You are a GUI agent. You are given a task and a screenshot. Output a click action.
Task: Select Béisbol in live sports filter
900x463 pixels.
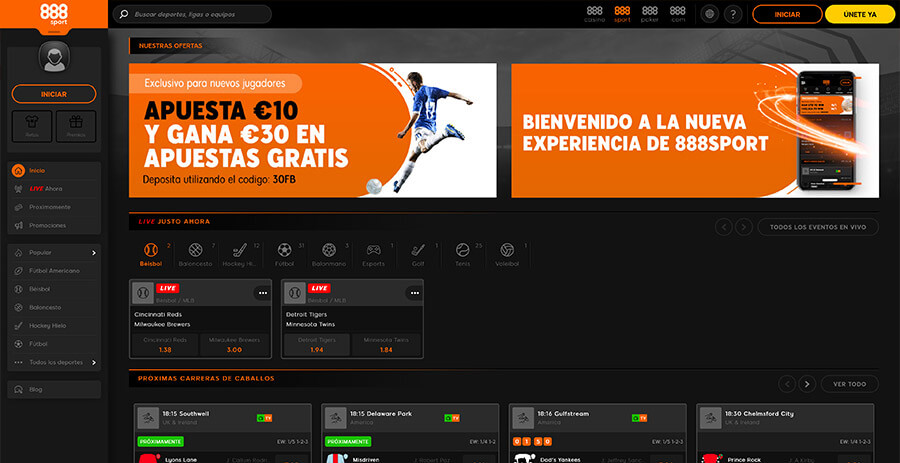tap(151, 255)
